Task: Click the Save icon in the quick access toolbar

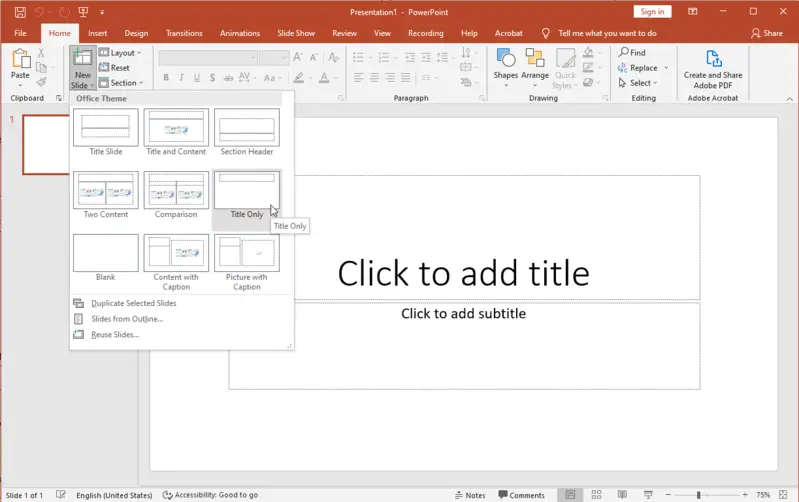Action: coord(20,12)
